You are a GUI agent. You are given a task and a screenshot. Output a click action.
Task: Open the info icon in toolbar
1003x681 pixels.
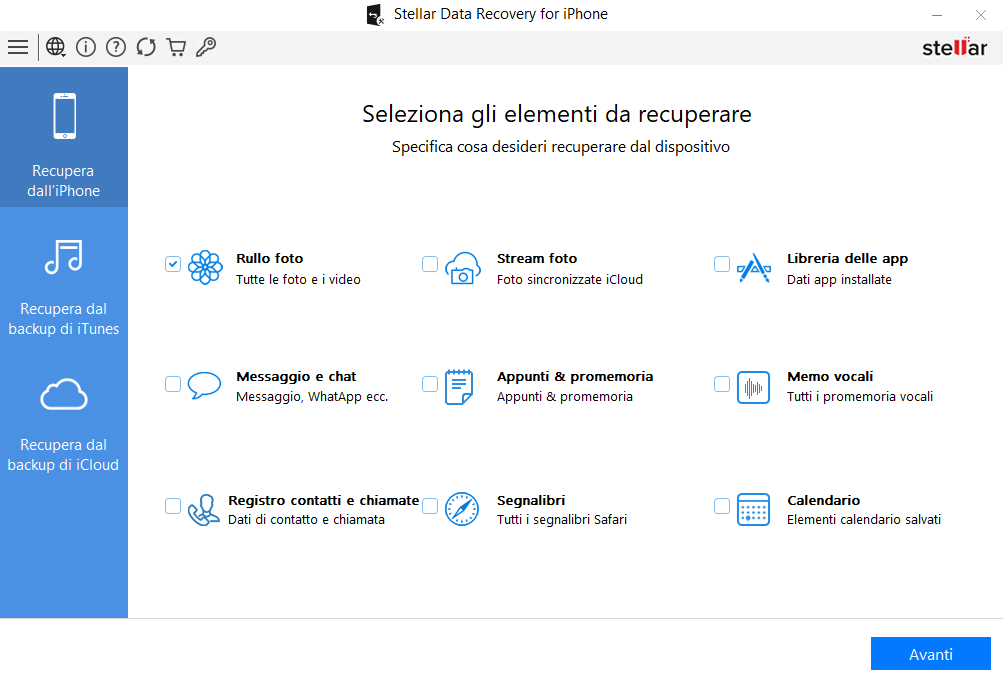[86, 47]
